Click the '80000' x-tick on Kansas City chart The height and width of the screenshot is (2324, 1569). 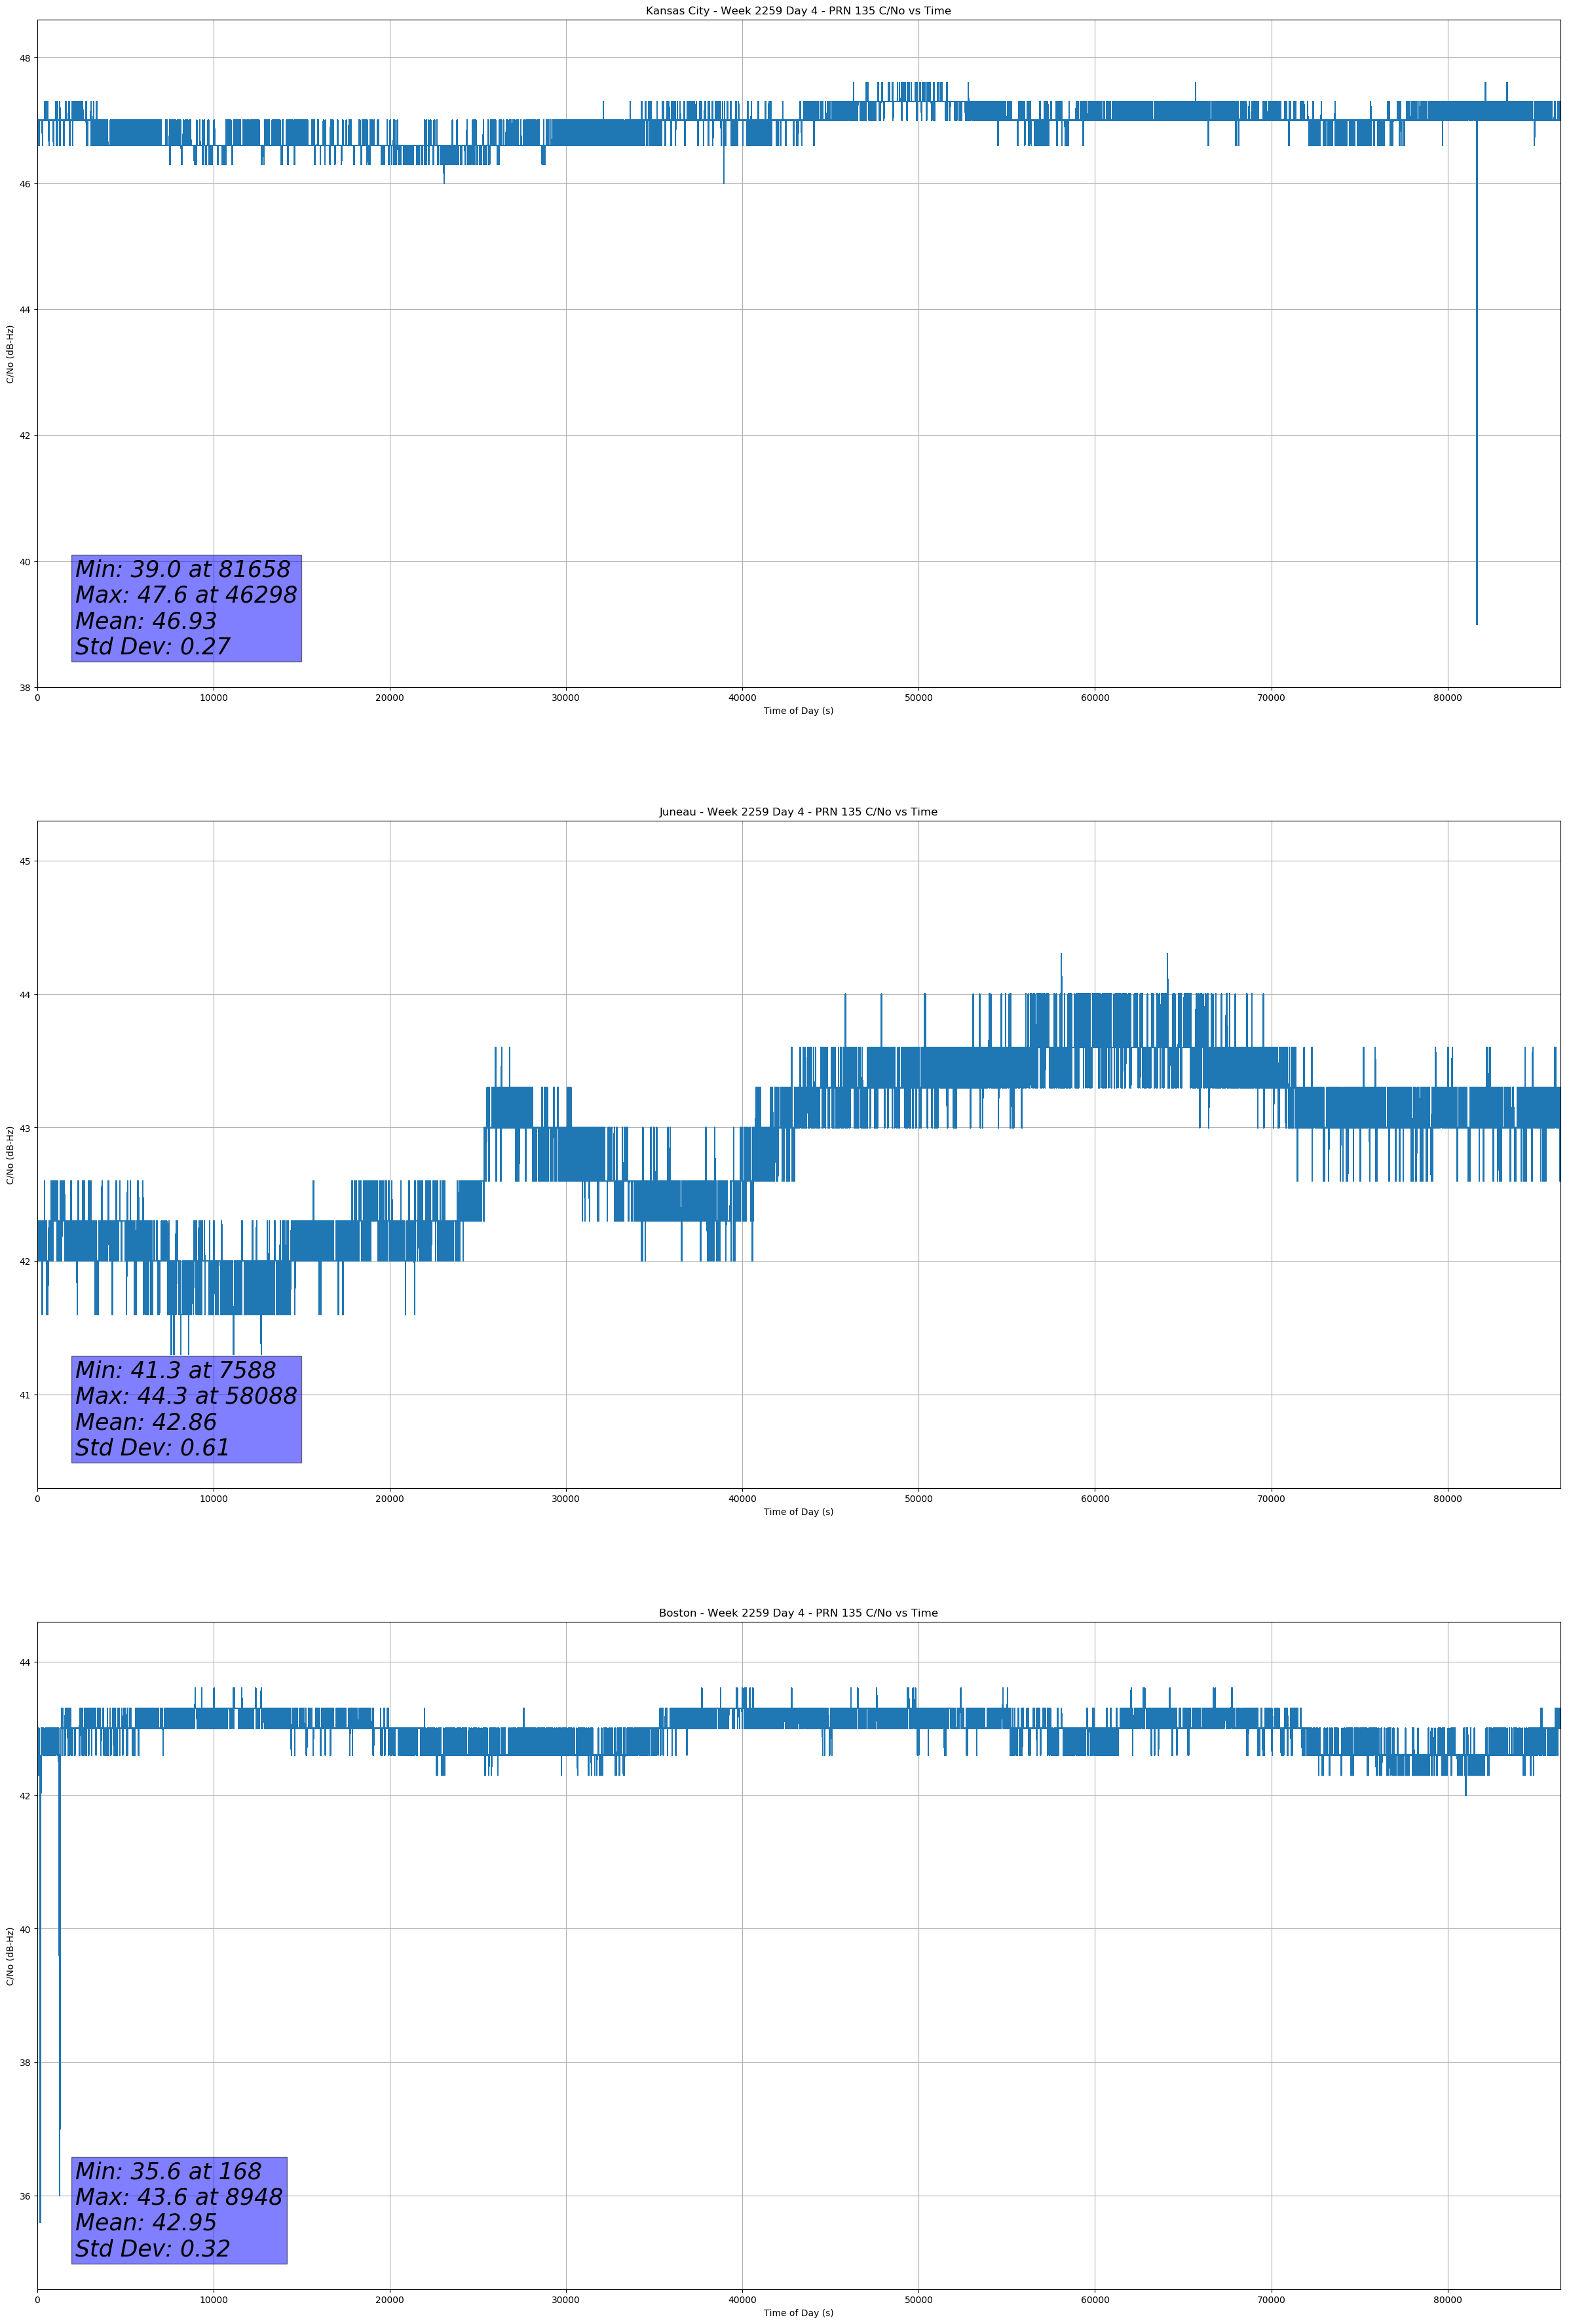coord(1447,698)
